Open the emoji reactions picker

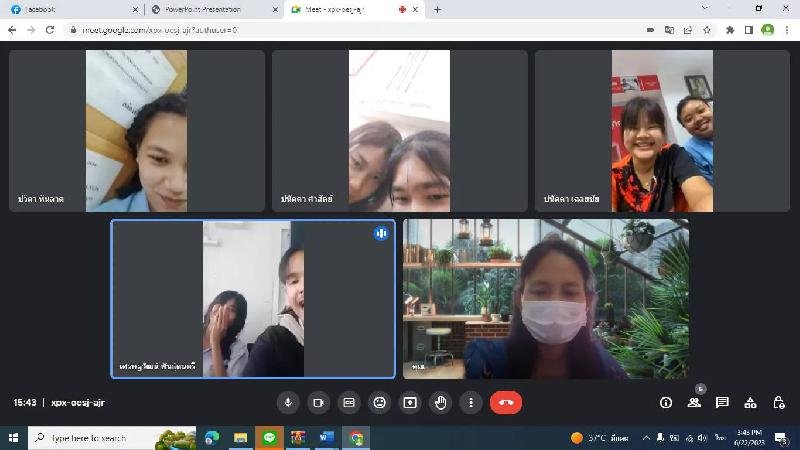[379, 402]
